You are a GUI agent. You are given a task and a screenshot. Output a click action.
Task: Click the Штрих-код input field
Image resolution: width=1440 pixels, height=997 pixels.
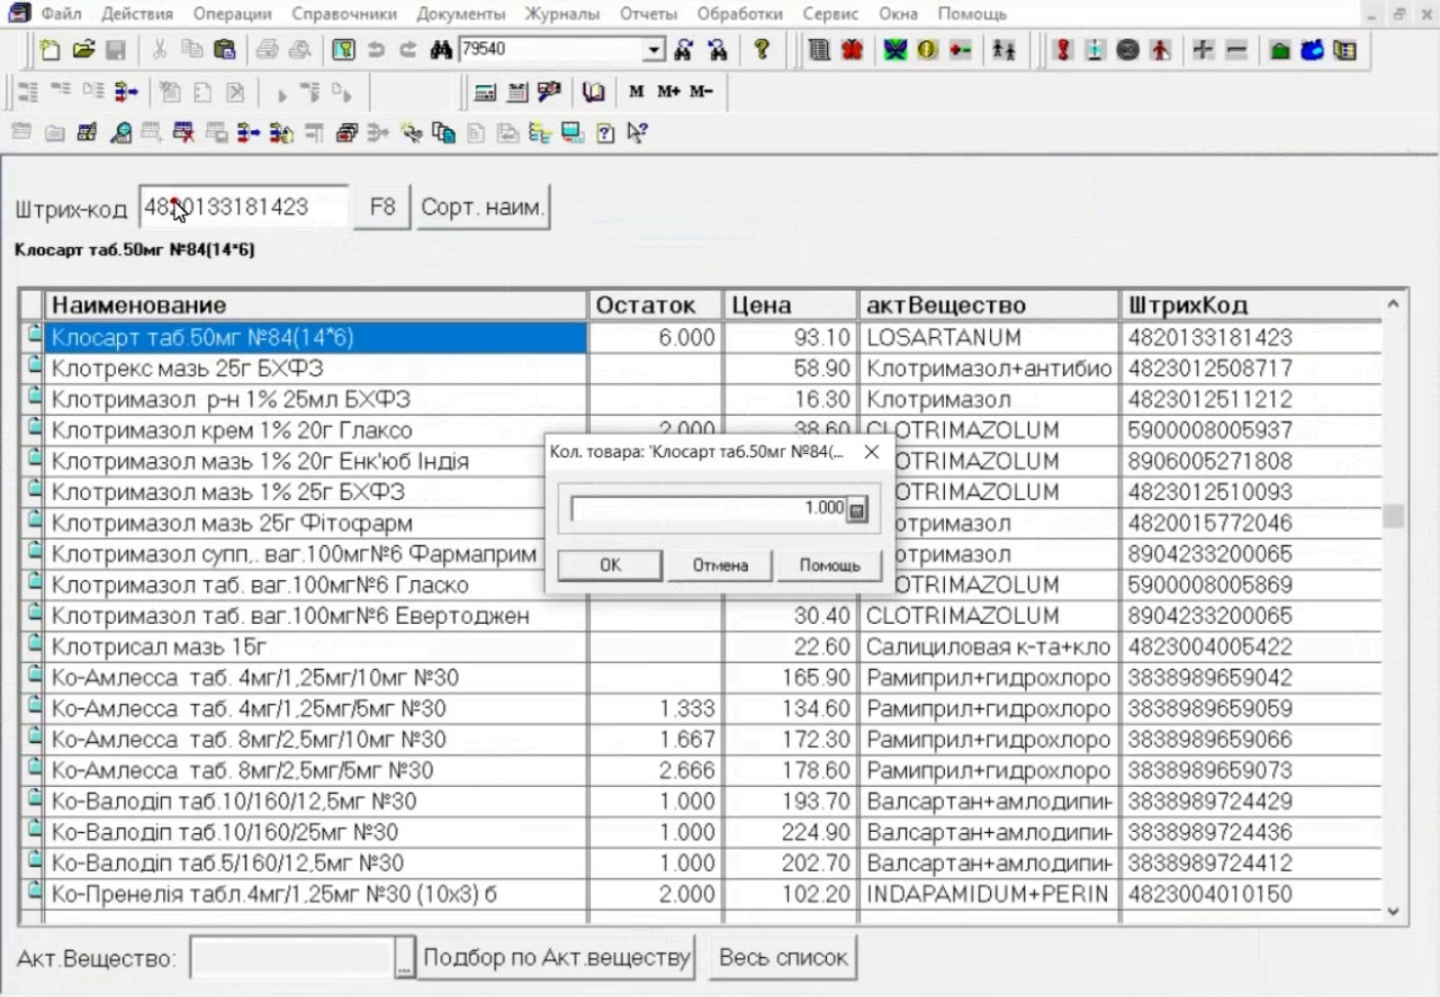tap(243, 207)
